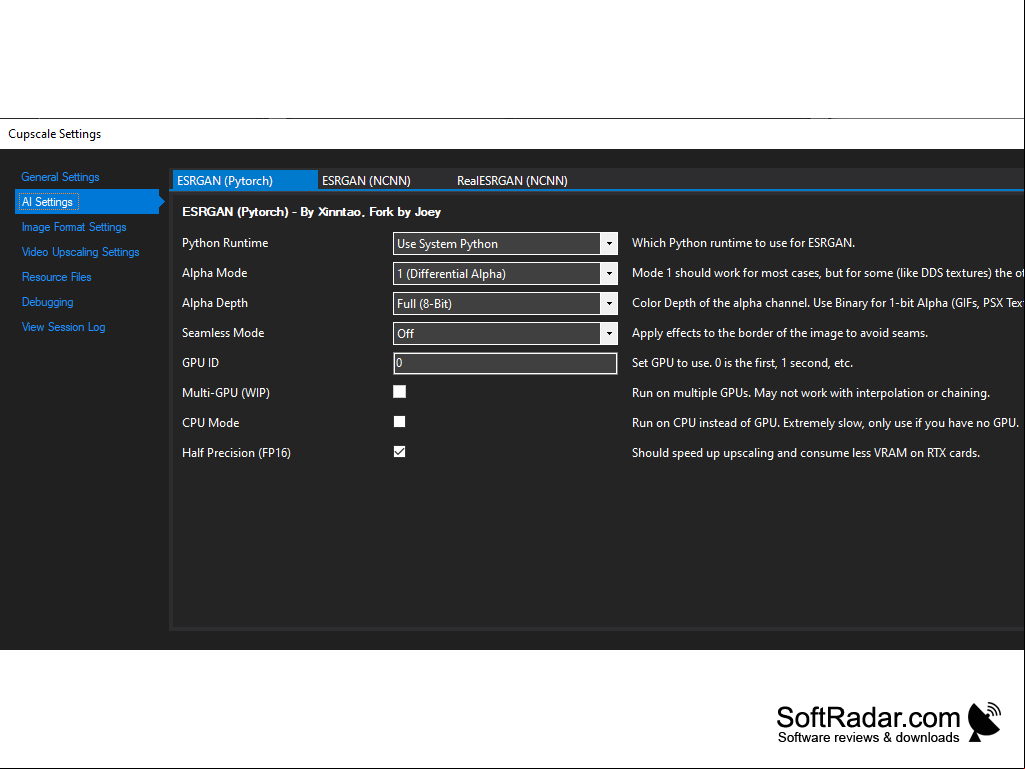The height and width of the screenshot is (769, 1025).
Task: Go to Video Upscaling Settings
Action: (80, 252)
